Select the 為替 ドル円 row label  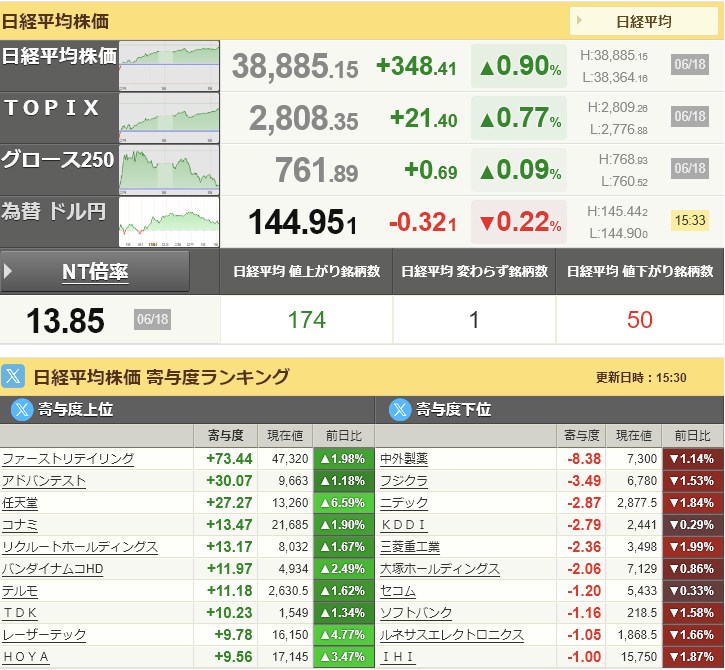click(x=54, y=211)
